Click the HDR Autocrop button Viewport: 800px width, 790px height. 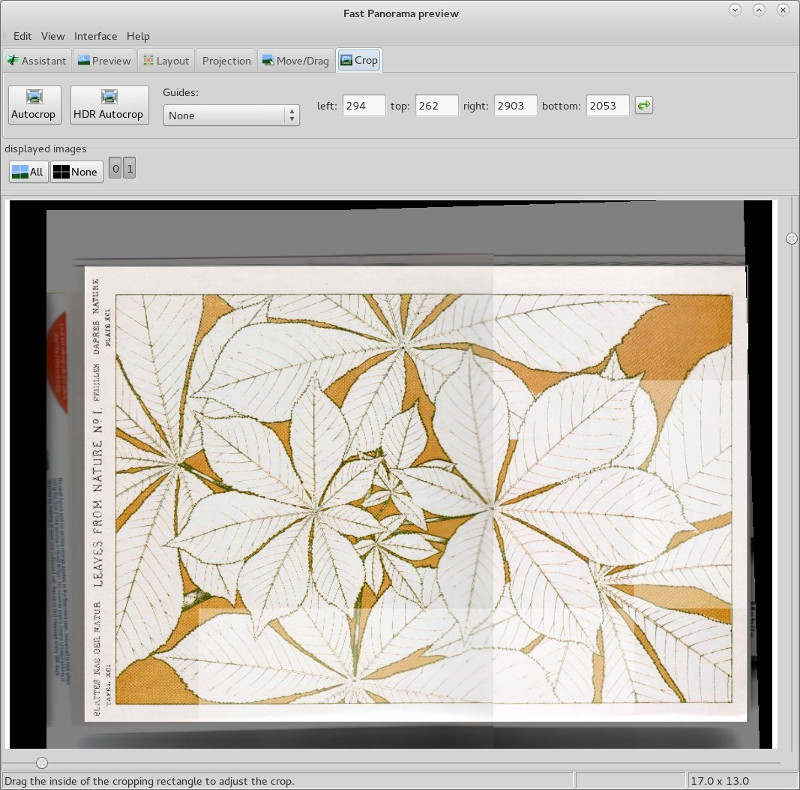(x=109, y=105)
